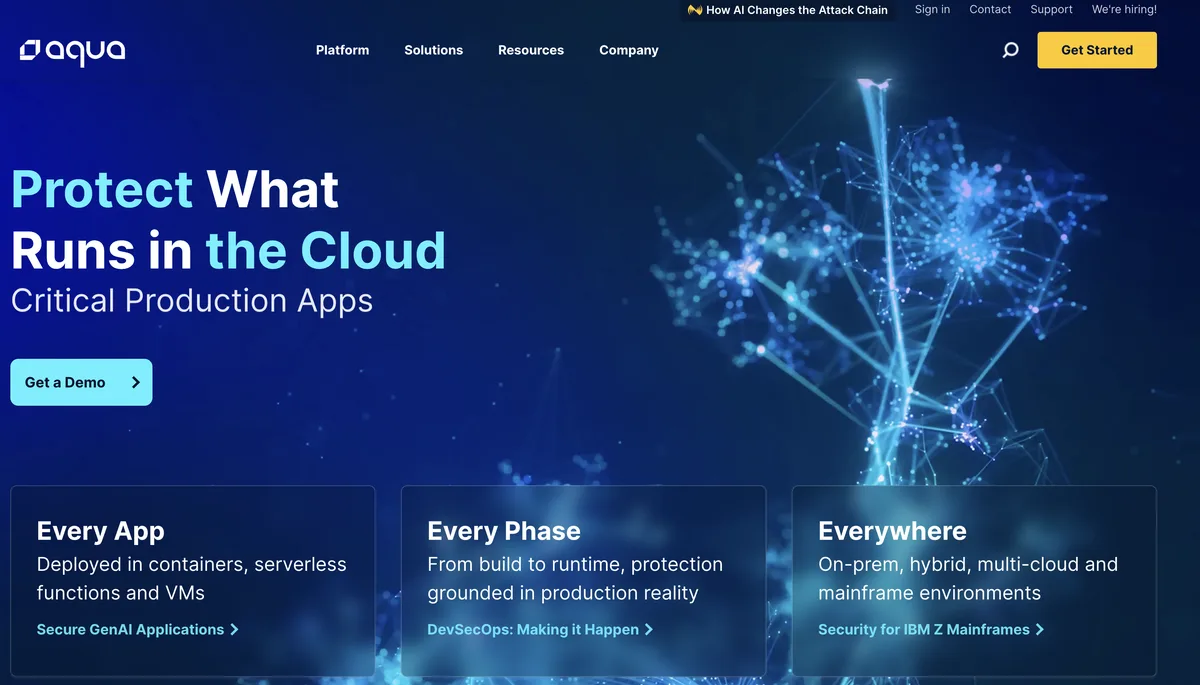Click the Critical Production Apps subtitle

(x=192, y=301)
